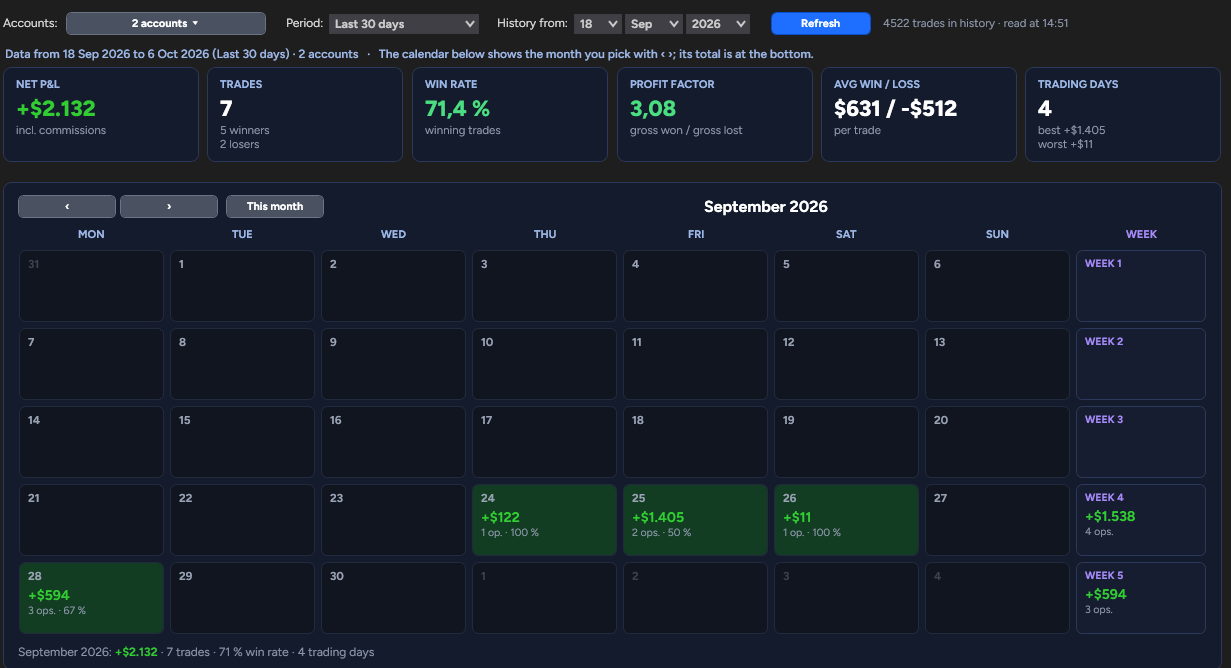Click the NET P&L card showing +$2.132
The width and height of the screenshot is (1231, 668).
(x=101, y=115)
